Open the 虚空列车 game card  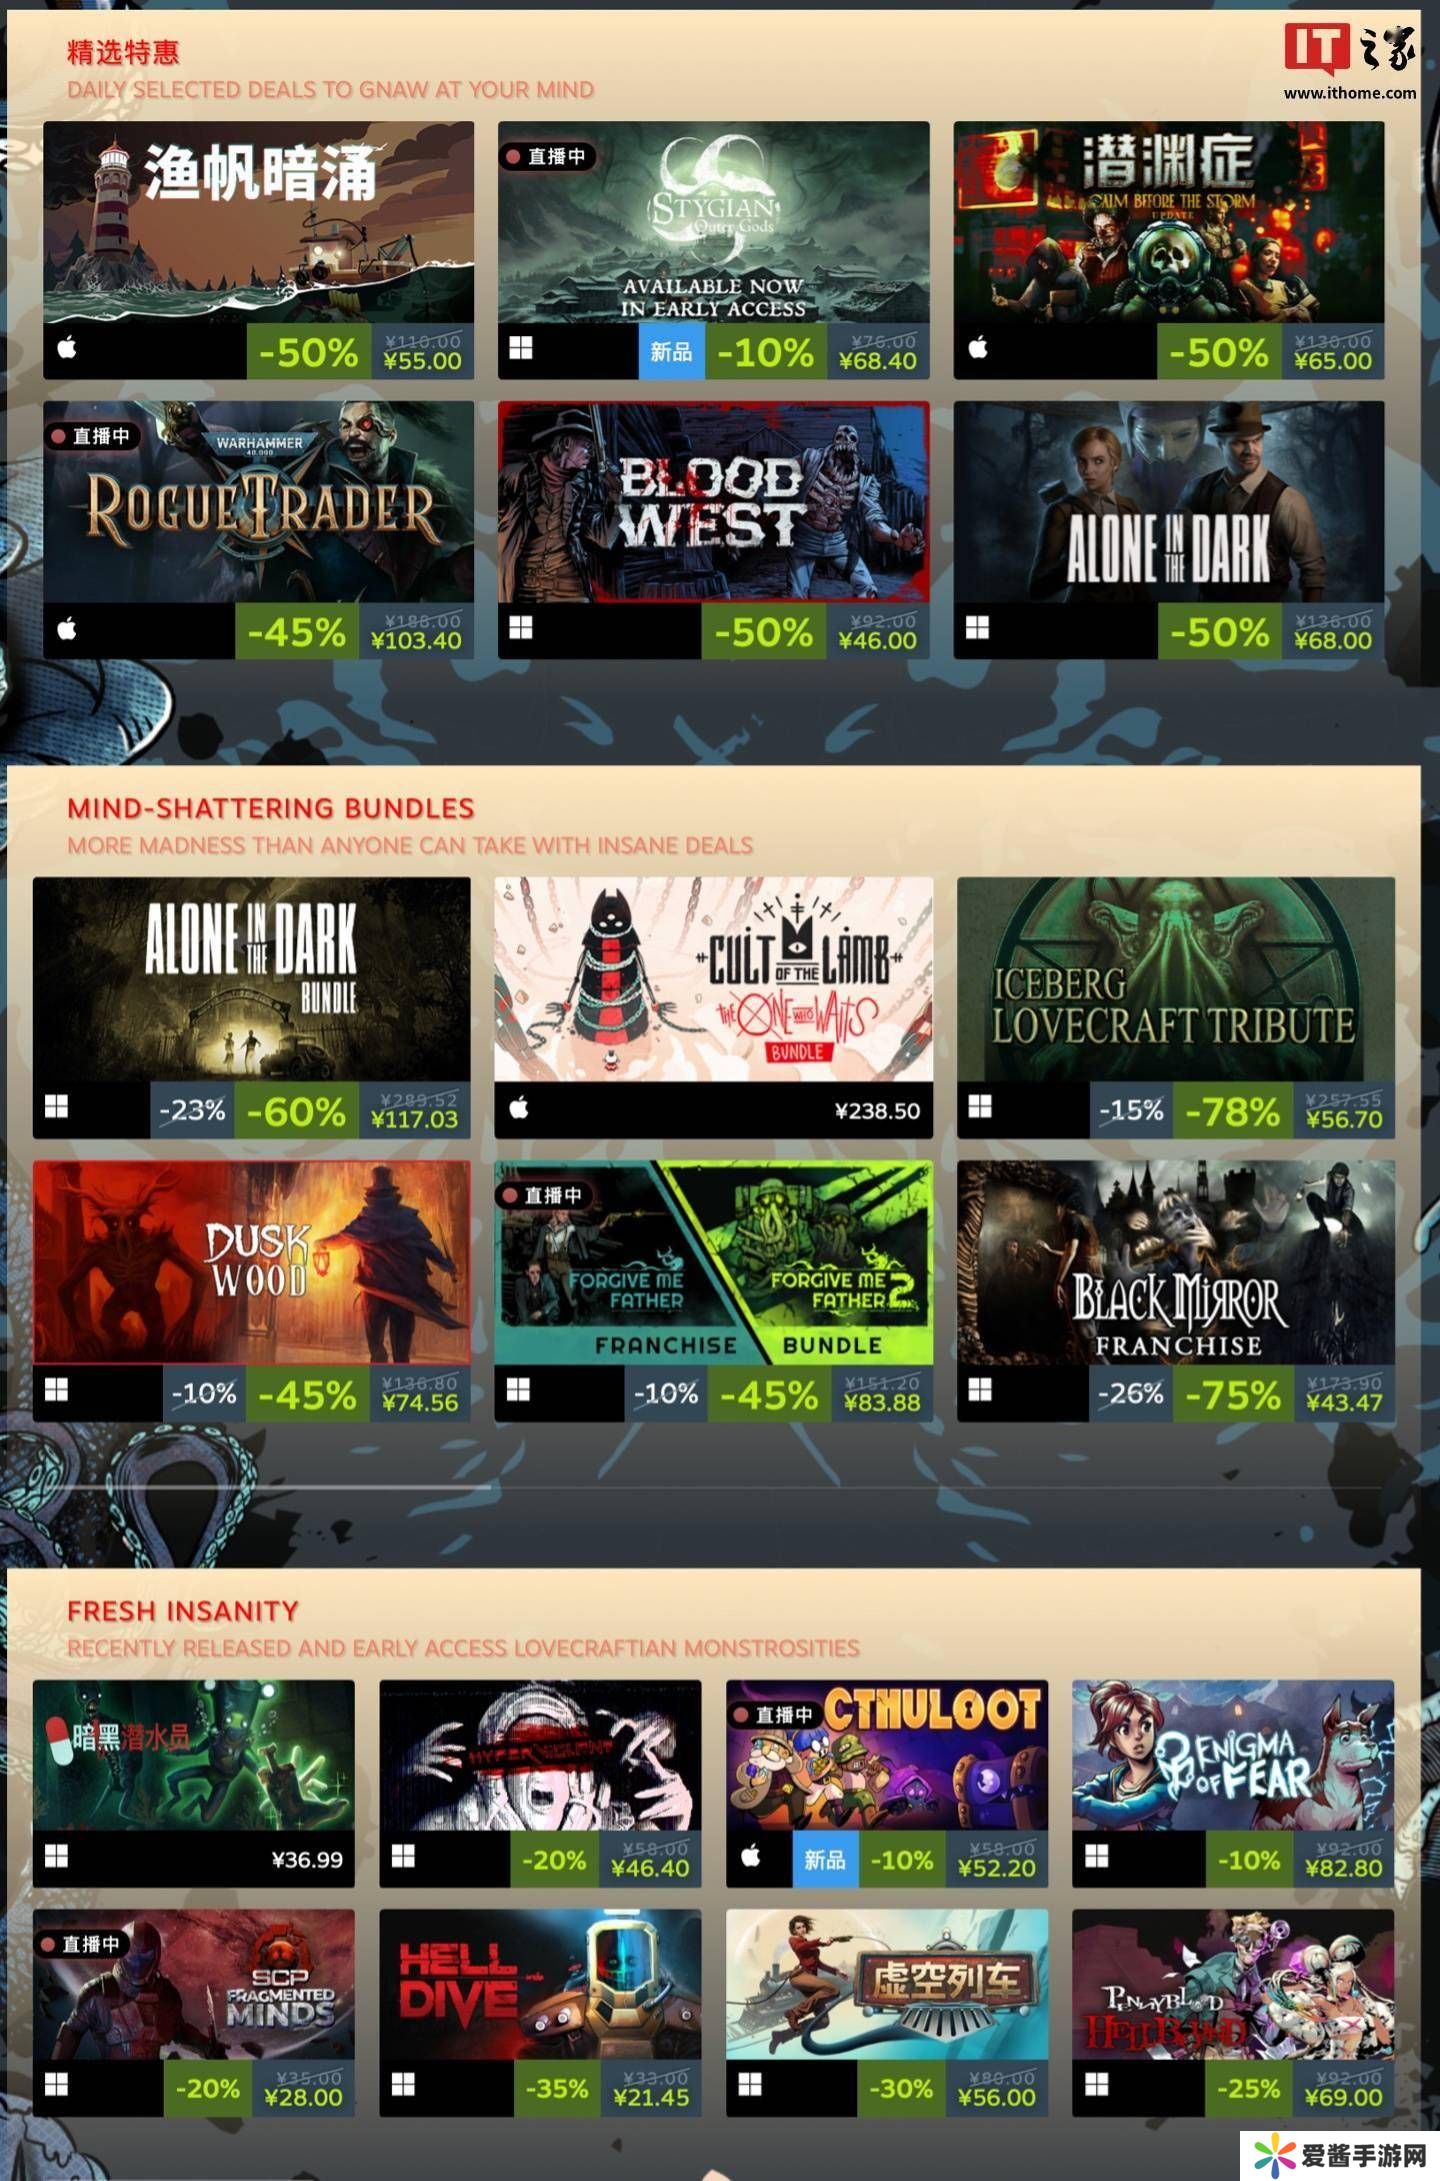887,1984
